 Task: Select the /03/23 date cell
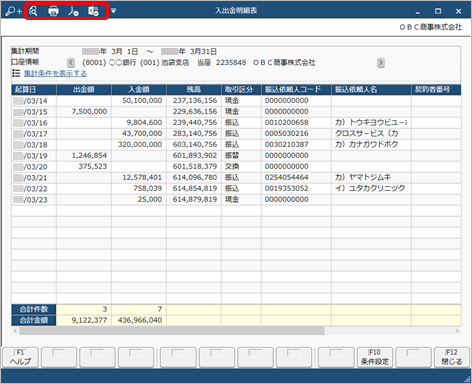(34, 200)
